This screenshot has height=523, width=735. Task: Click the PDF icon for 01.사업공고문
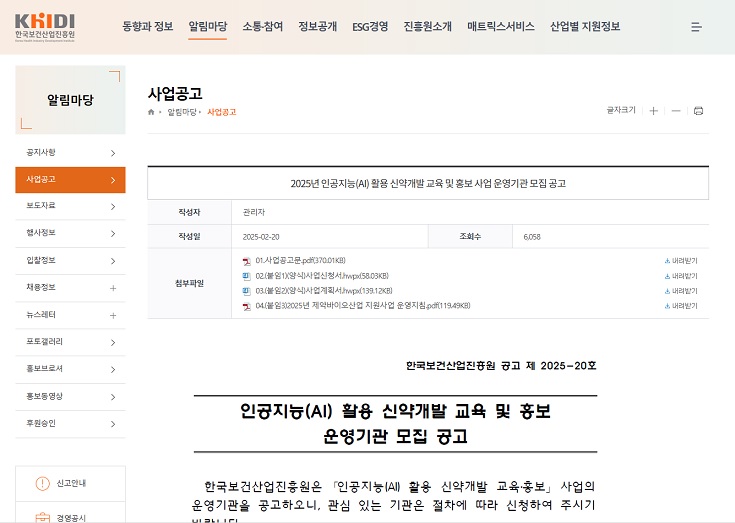247,260
